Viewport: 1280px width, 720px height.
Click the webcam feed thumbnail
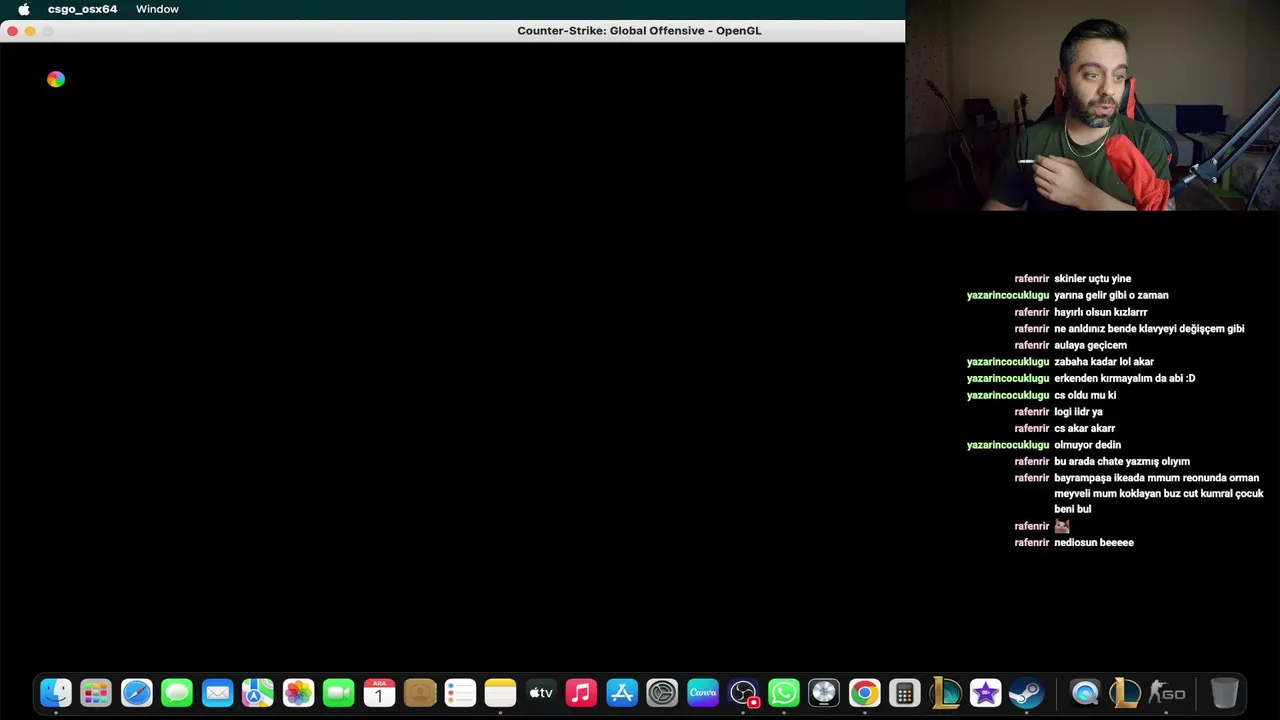point(1092,105)
